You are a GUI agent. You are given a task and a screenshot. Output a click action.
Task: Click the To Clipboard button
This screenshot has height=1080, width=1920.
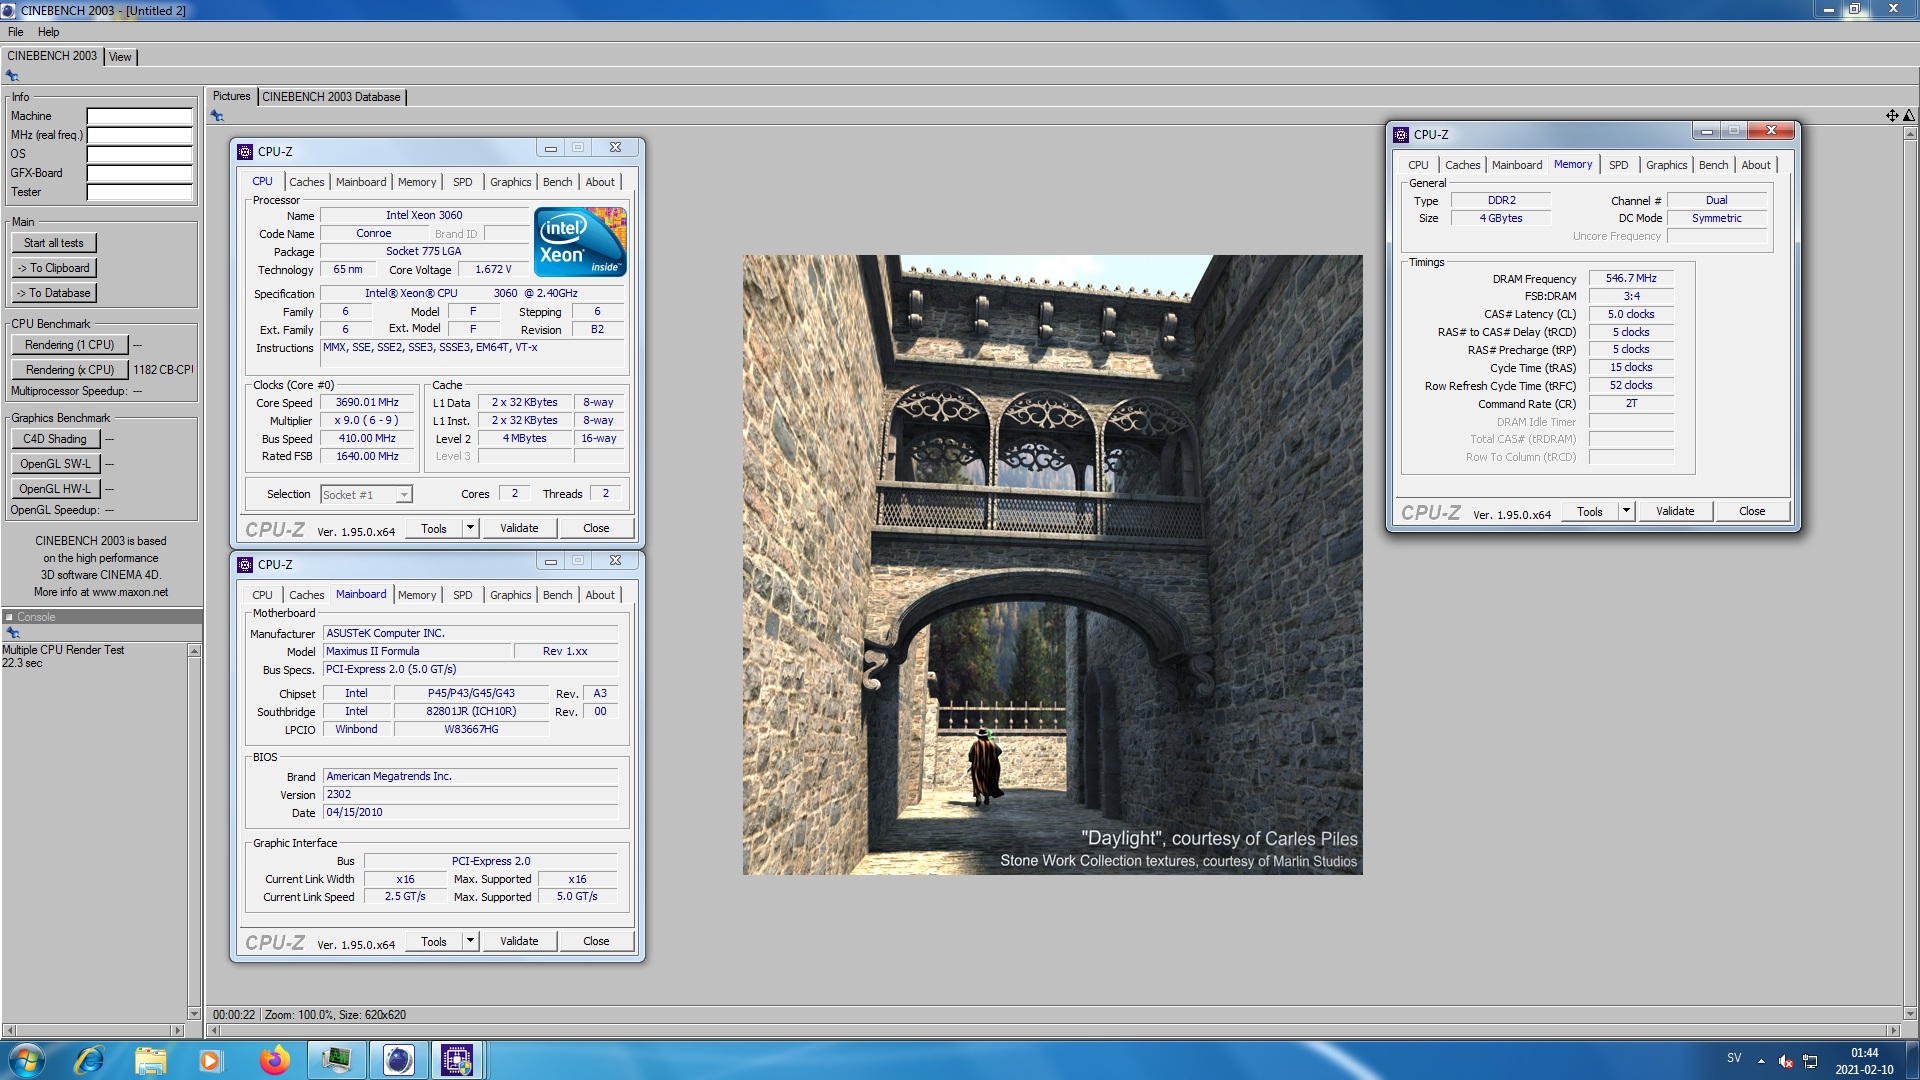tap(54, 268)
